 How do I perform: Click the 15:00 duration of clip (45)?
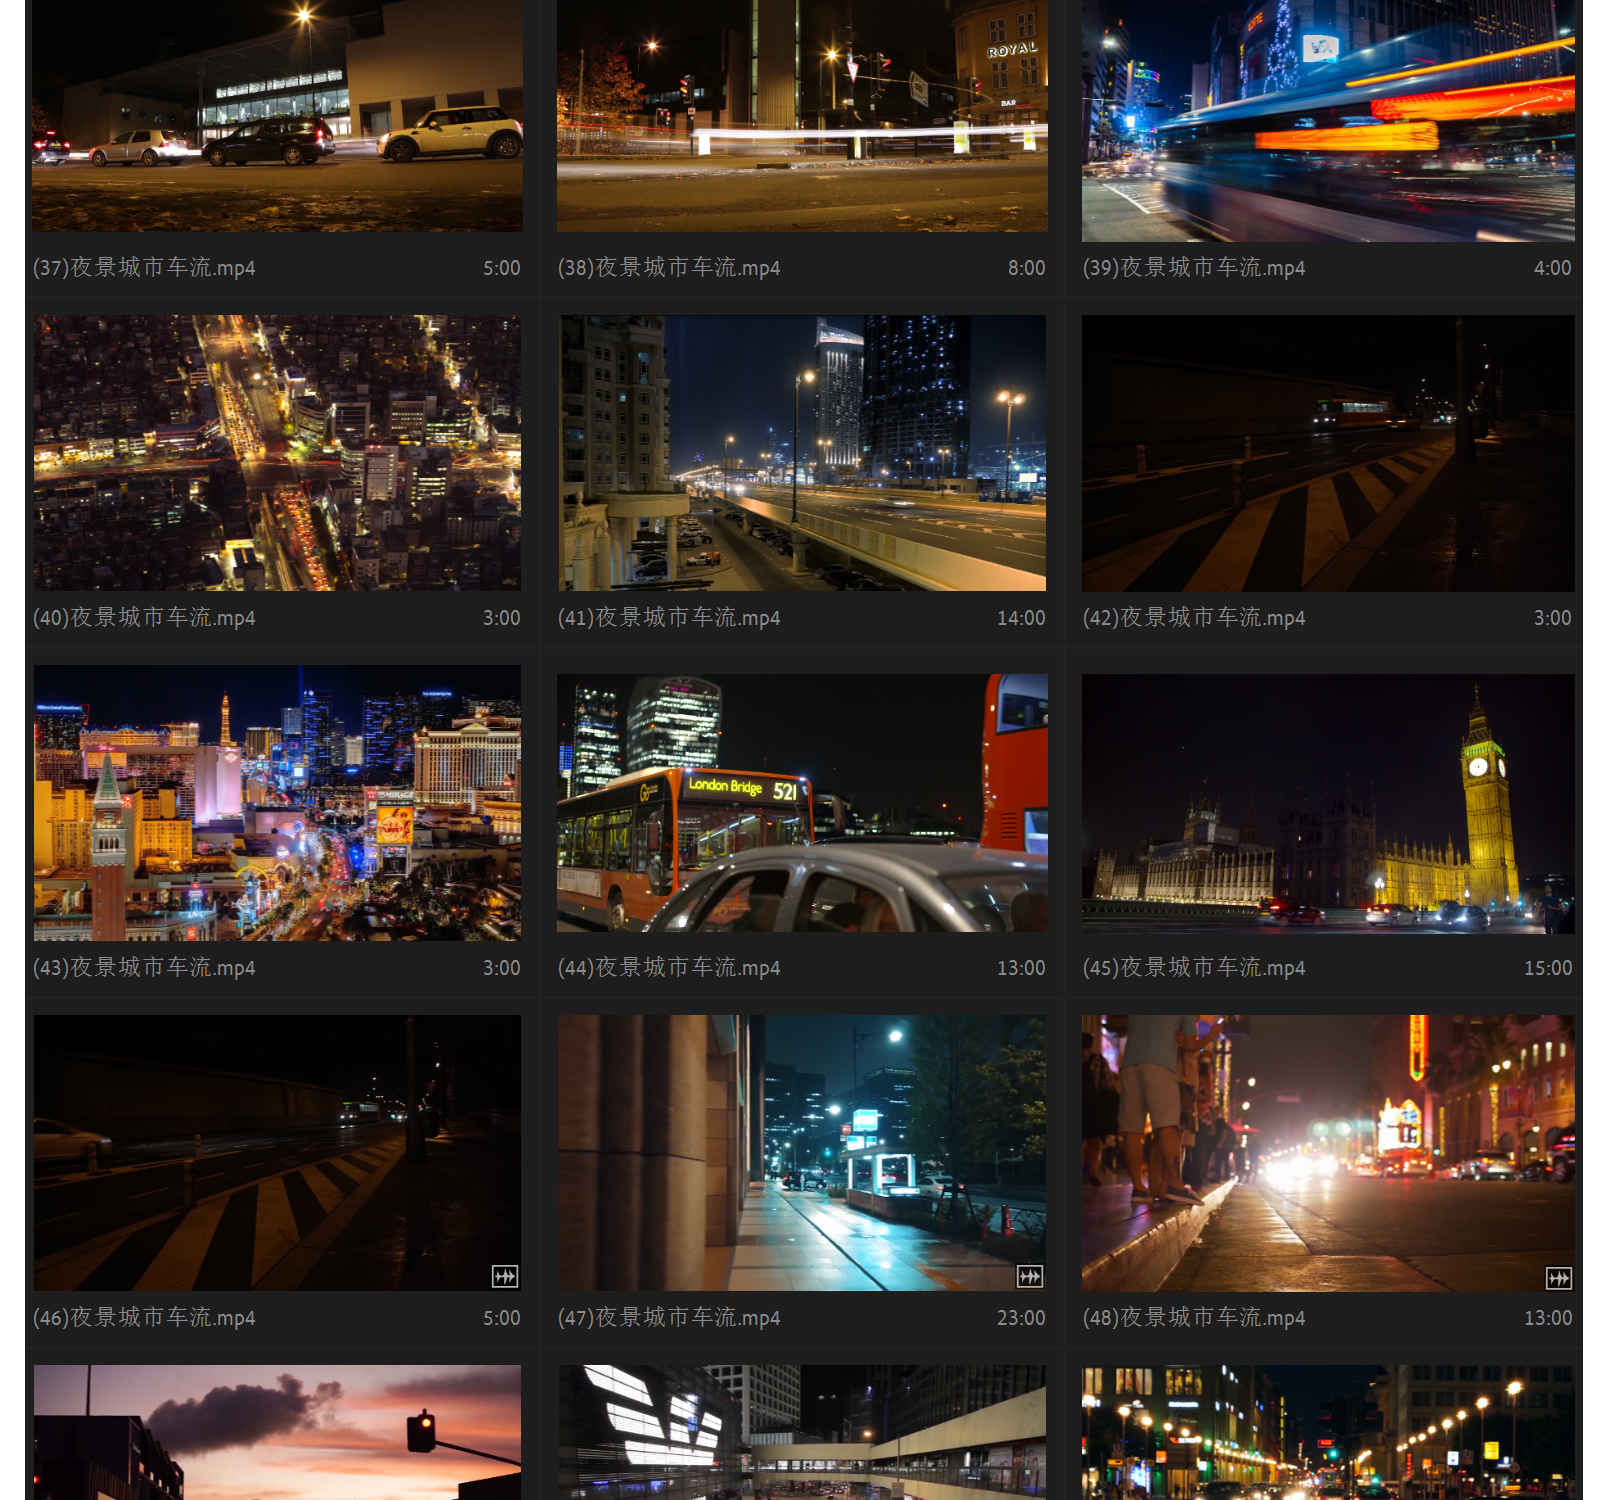(x=1548, y=968)
